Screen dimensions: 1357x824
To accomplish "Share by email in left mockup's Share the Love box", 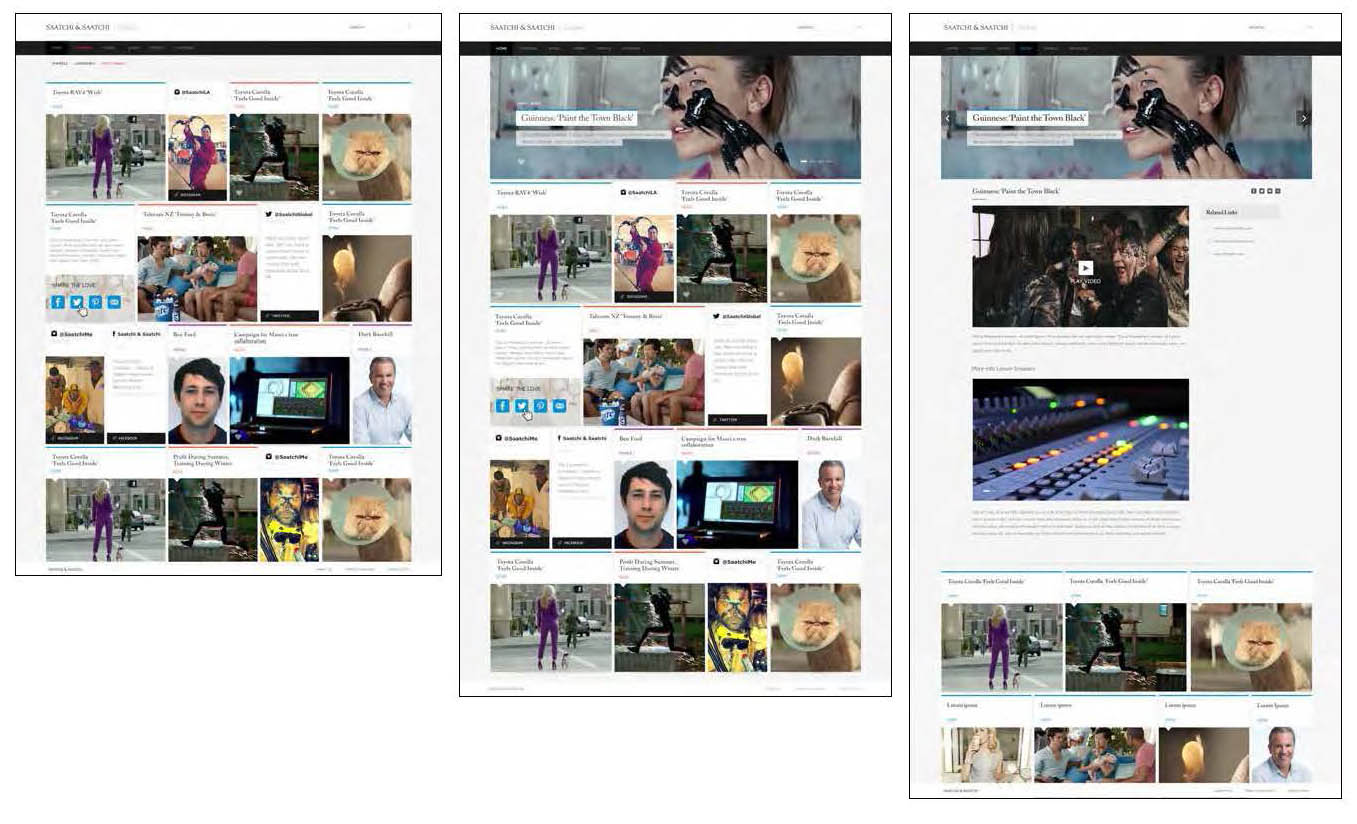I will (114, 302).
